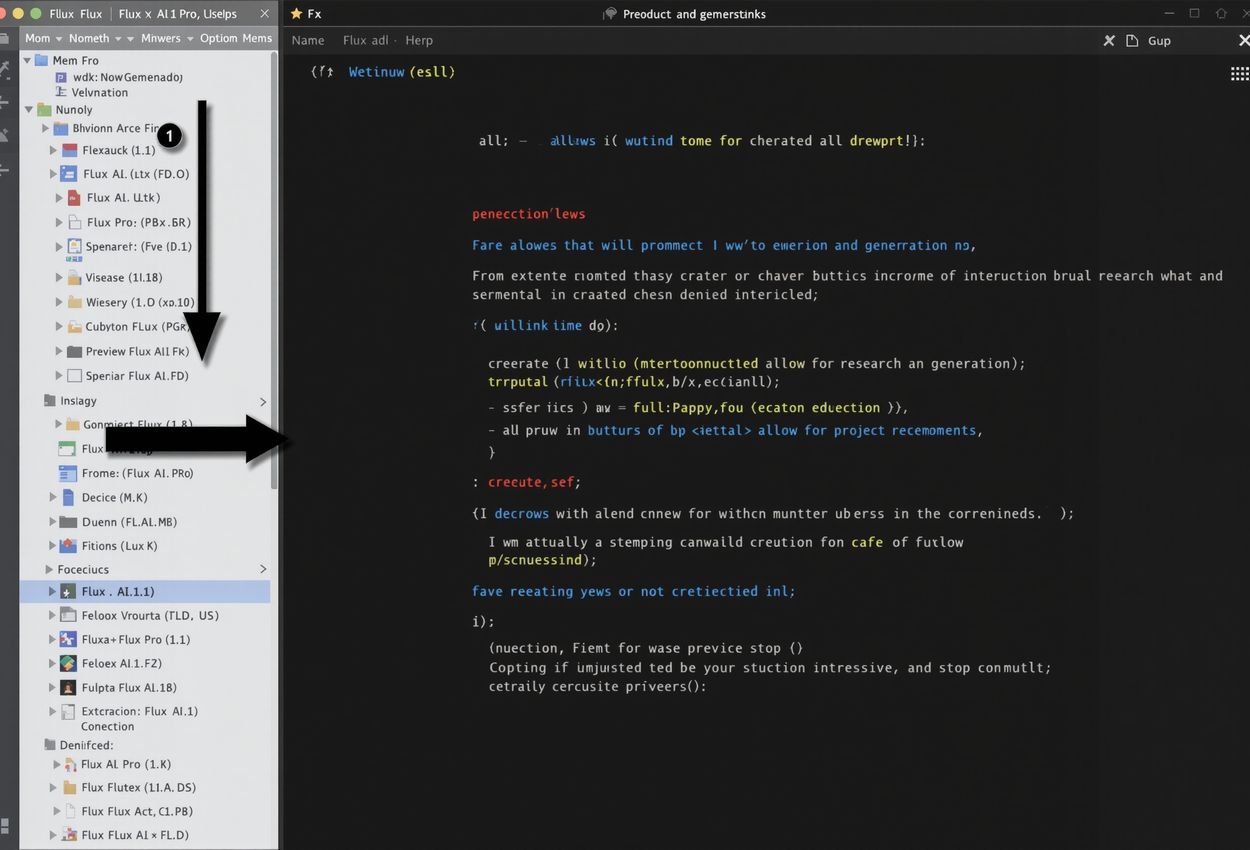Expand the Visease (1I.18) folder
Image resolution: width=1250 pixels, height=850 pixels.
click(x=60, y=278)
